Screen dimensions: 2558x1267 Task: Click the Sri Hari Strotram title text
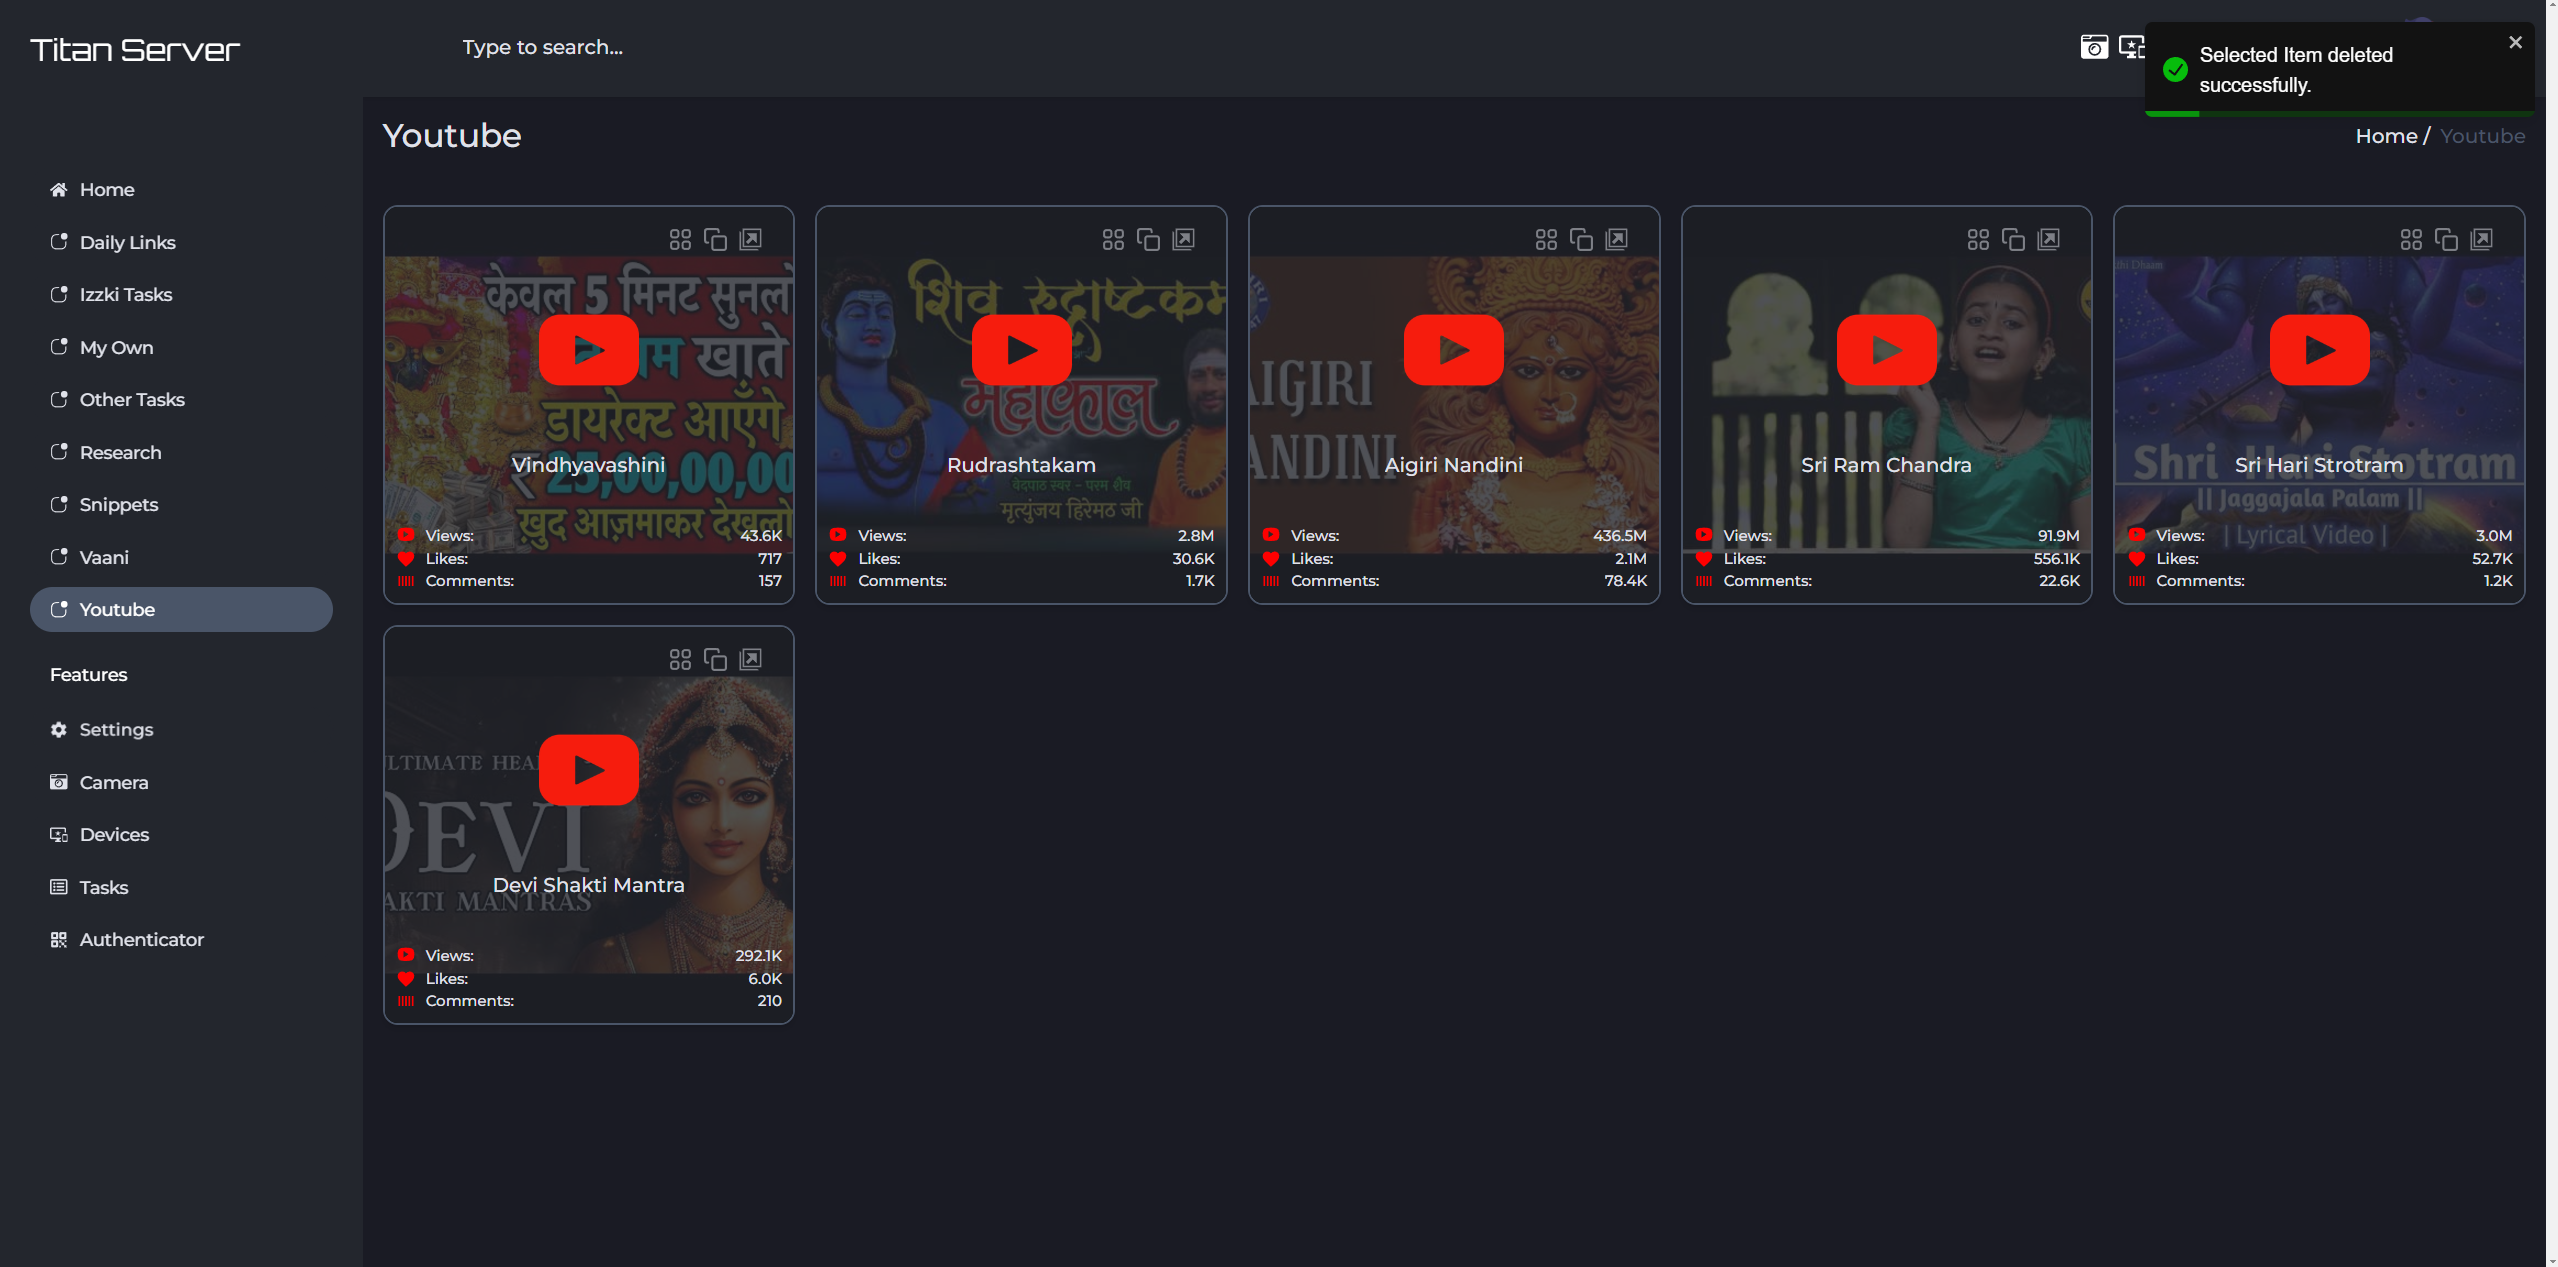point(2320,465)
